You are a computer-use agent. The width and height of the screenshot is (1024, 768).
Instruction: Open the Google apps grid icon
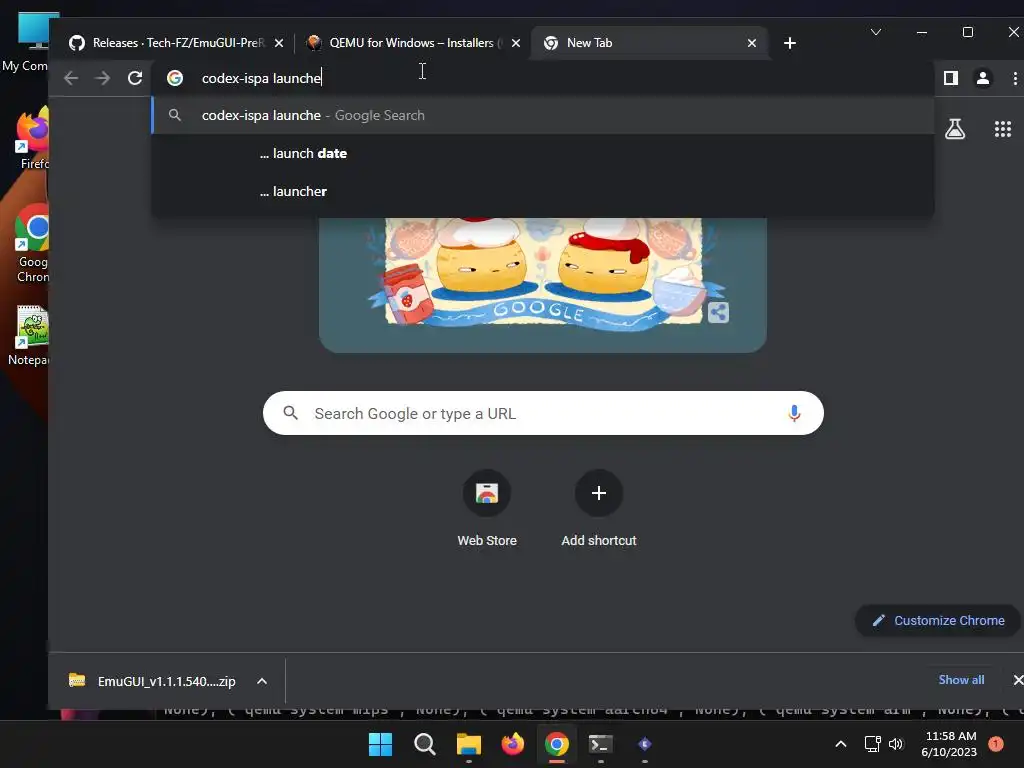[x=1002, y=129]
